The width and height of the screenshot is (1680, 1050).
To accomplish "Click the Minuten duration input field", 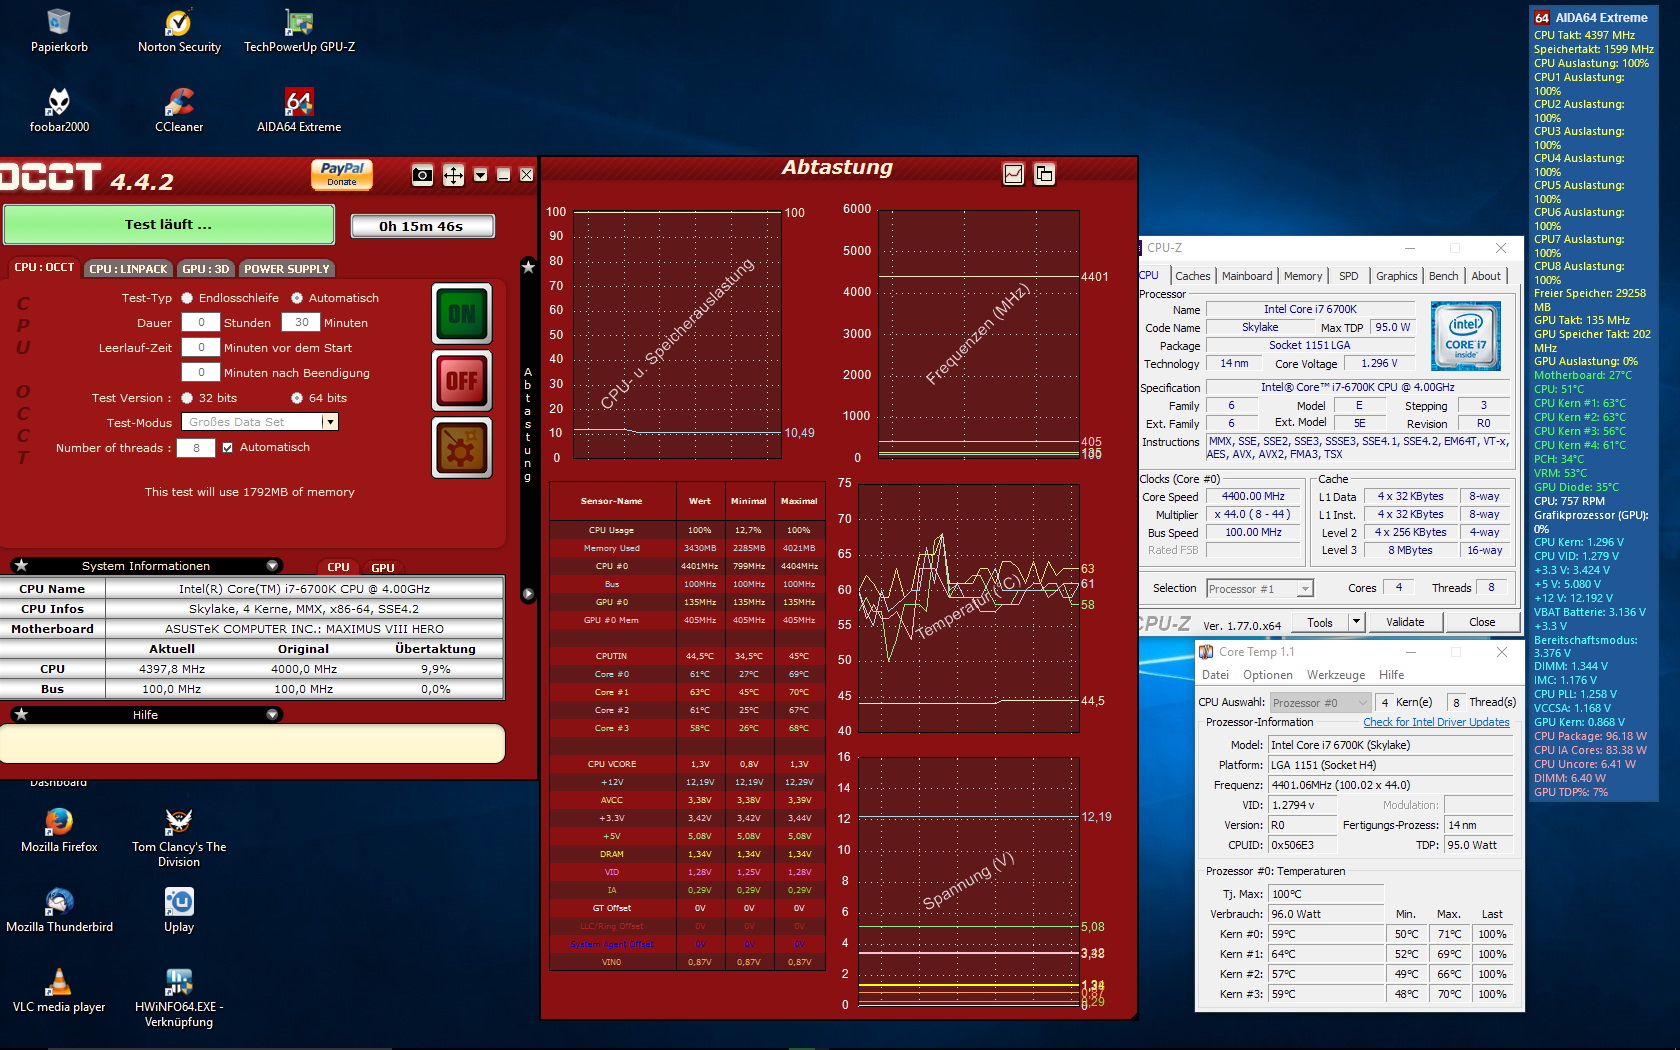I will tap(301, 323).
